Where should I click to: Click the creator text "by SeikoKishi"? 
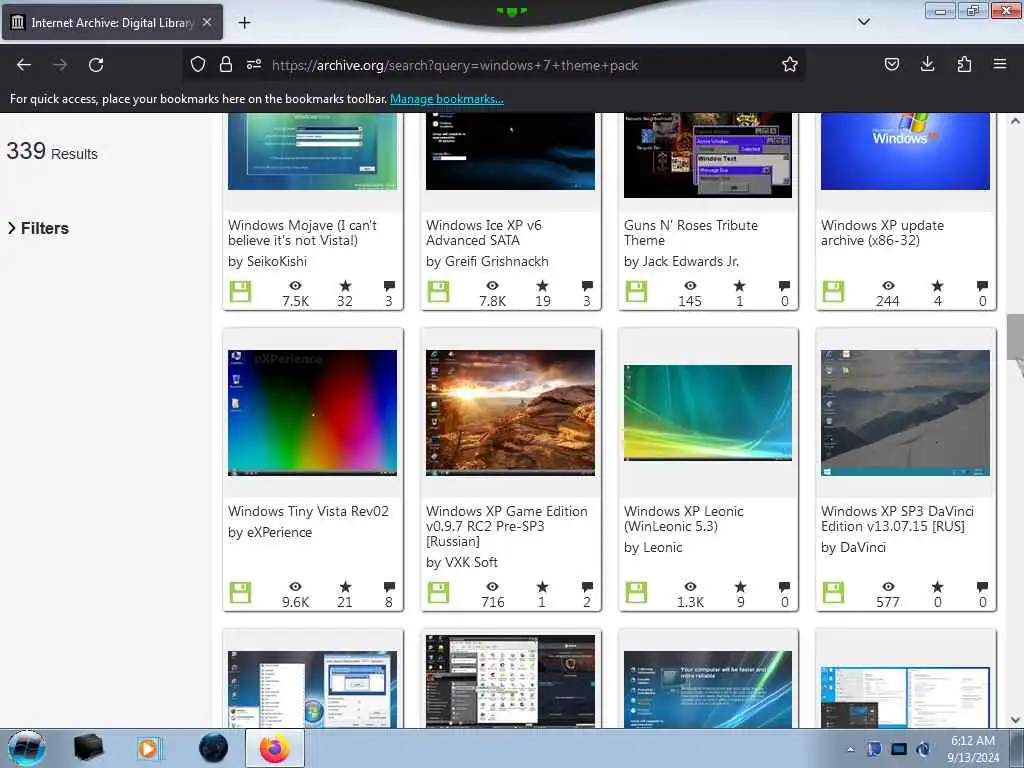[267, 261]
